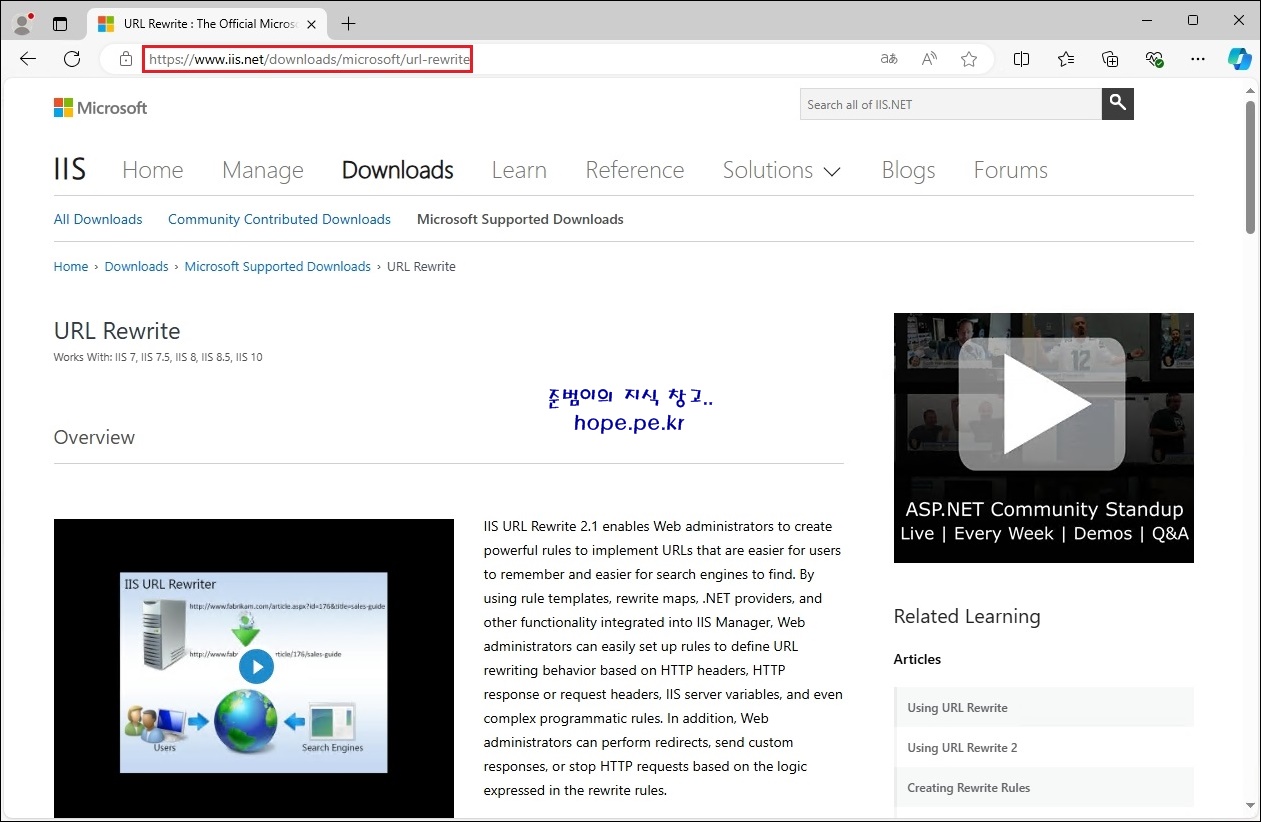Click the page vertical scrollbar thumb

pyautogui.click(x=1250, y=167)
